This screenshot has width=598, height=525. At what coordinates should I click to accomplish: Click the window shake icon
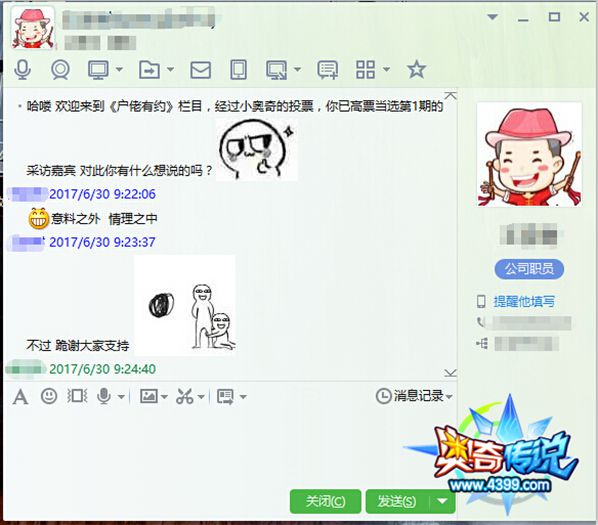click(x=77, y=396)
